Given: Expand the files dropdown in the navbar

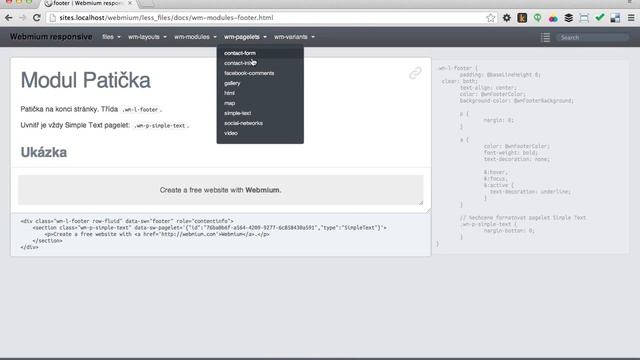Looking at the screenshot, I should pyautogui.click(x=111, y=37).
